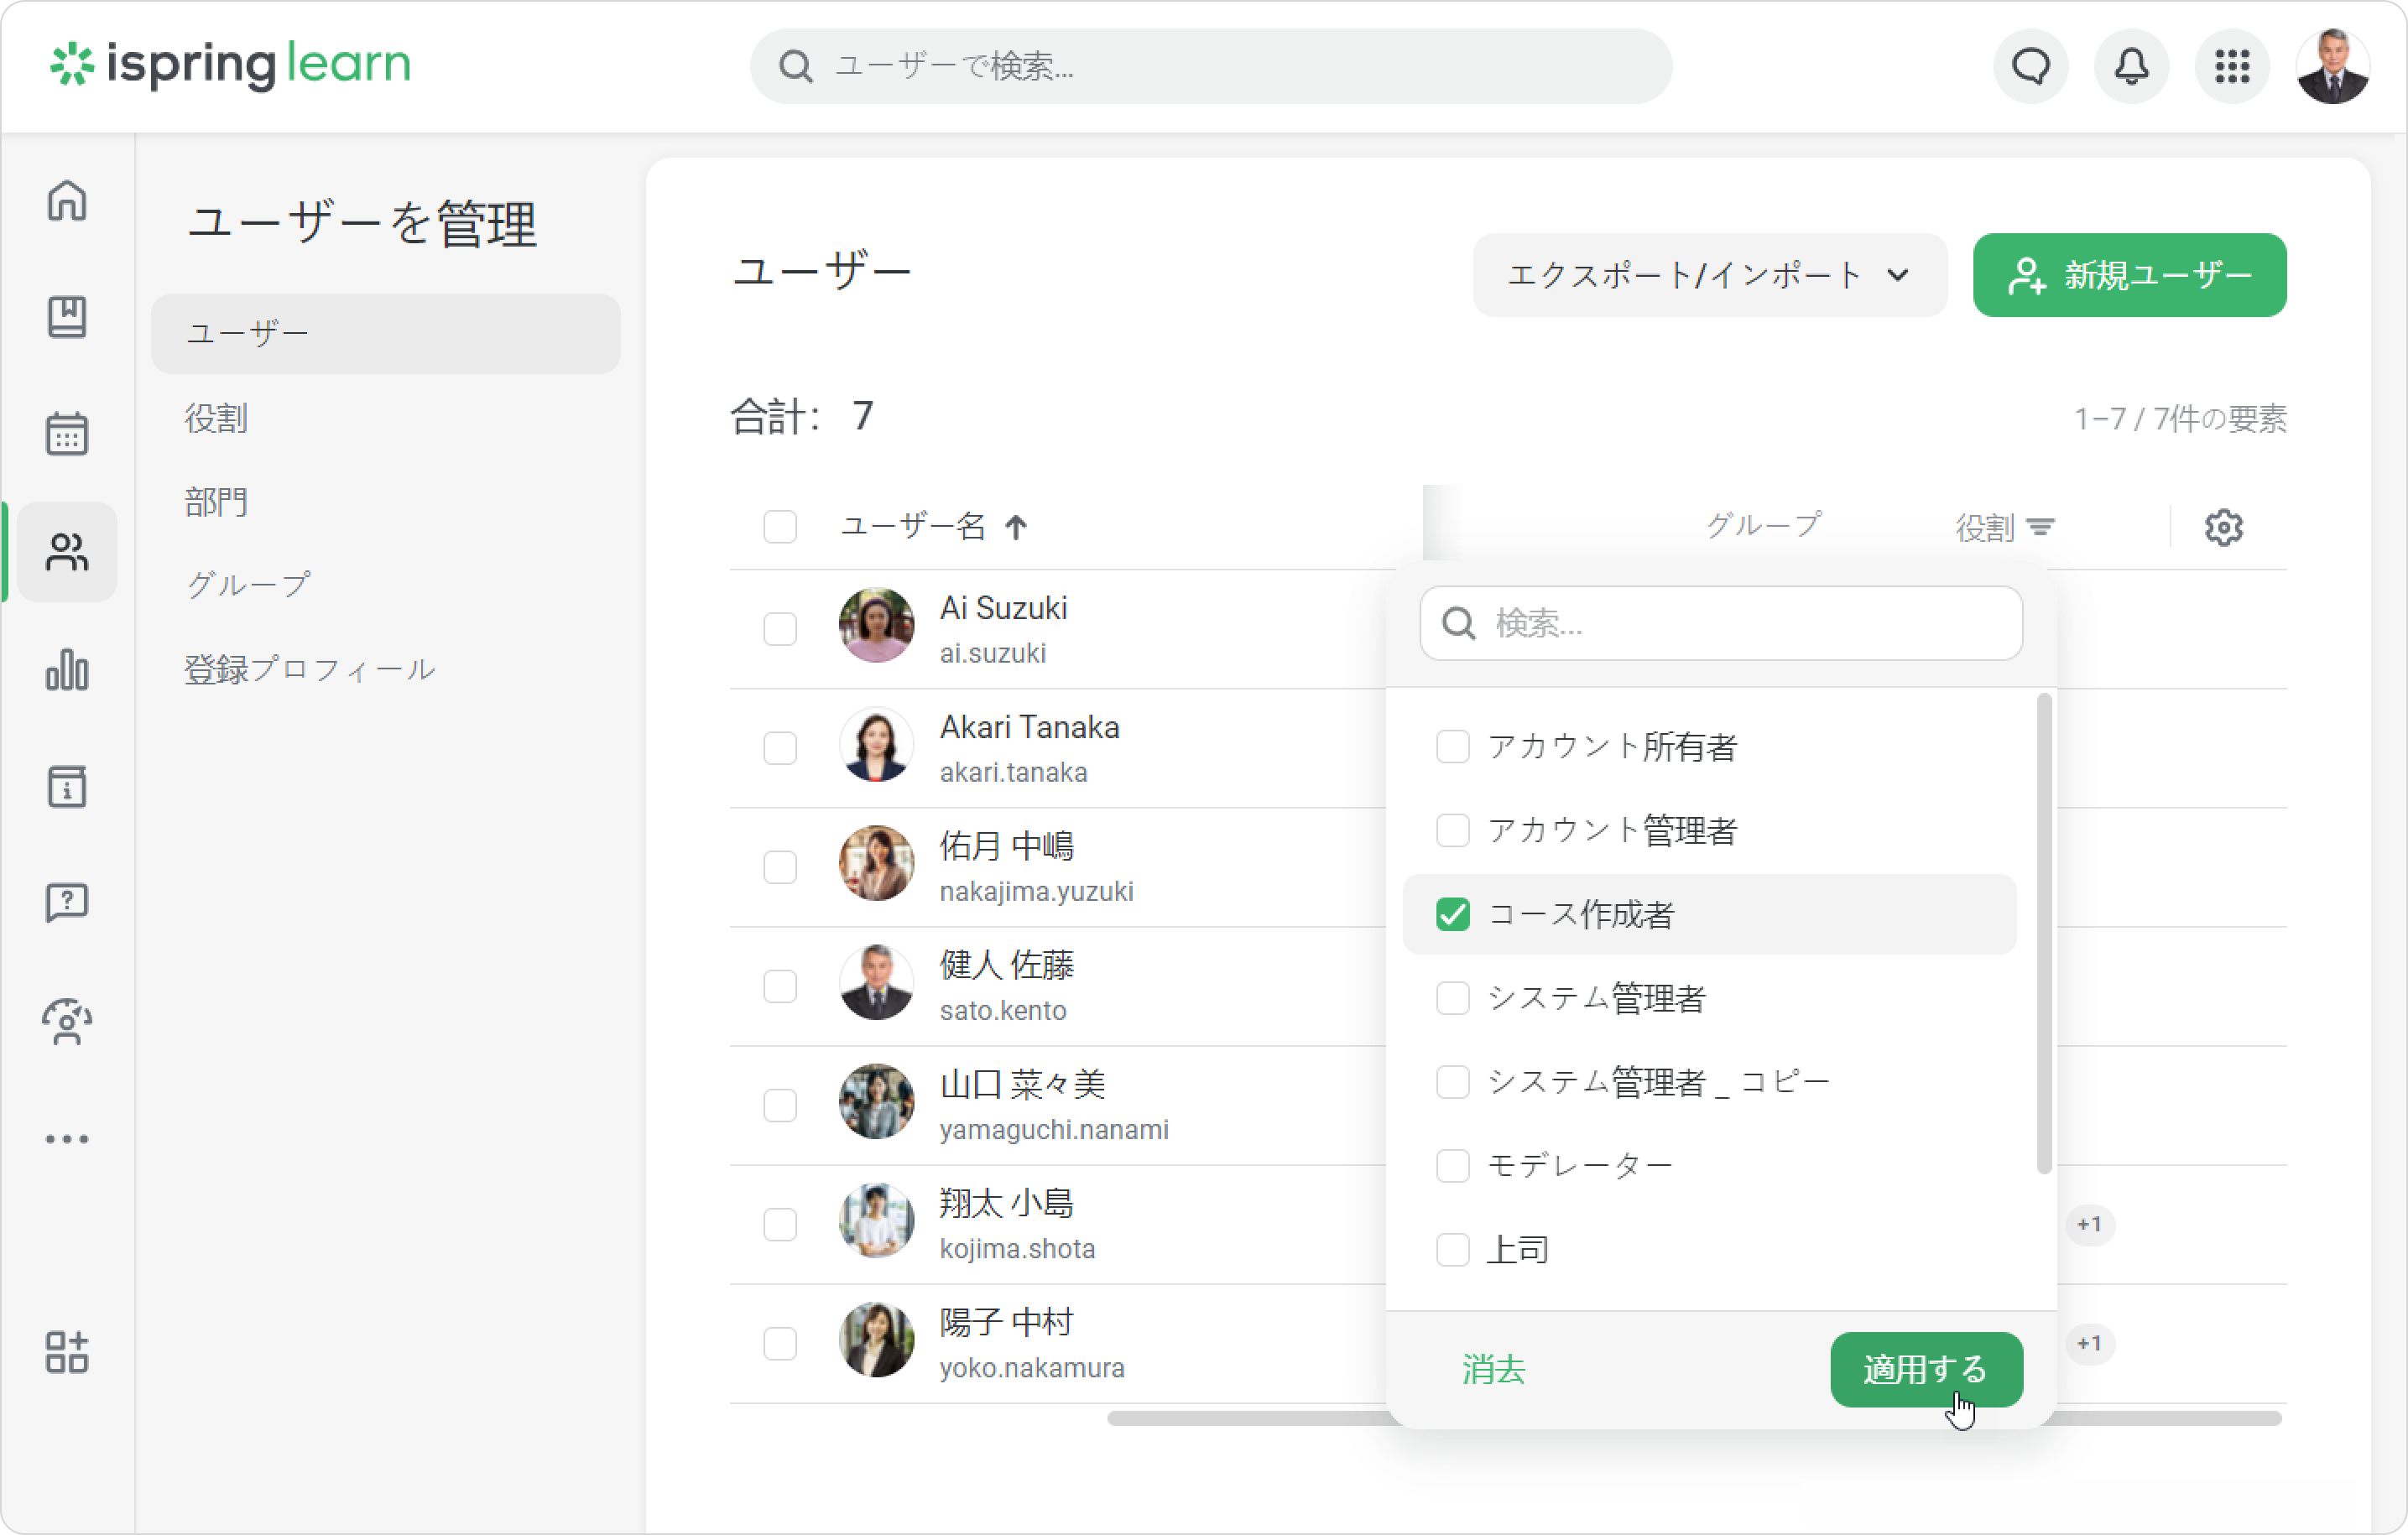
Task: Open 部門 in the management menu
Action: click(x=216, y=502)
